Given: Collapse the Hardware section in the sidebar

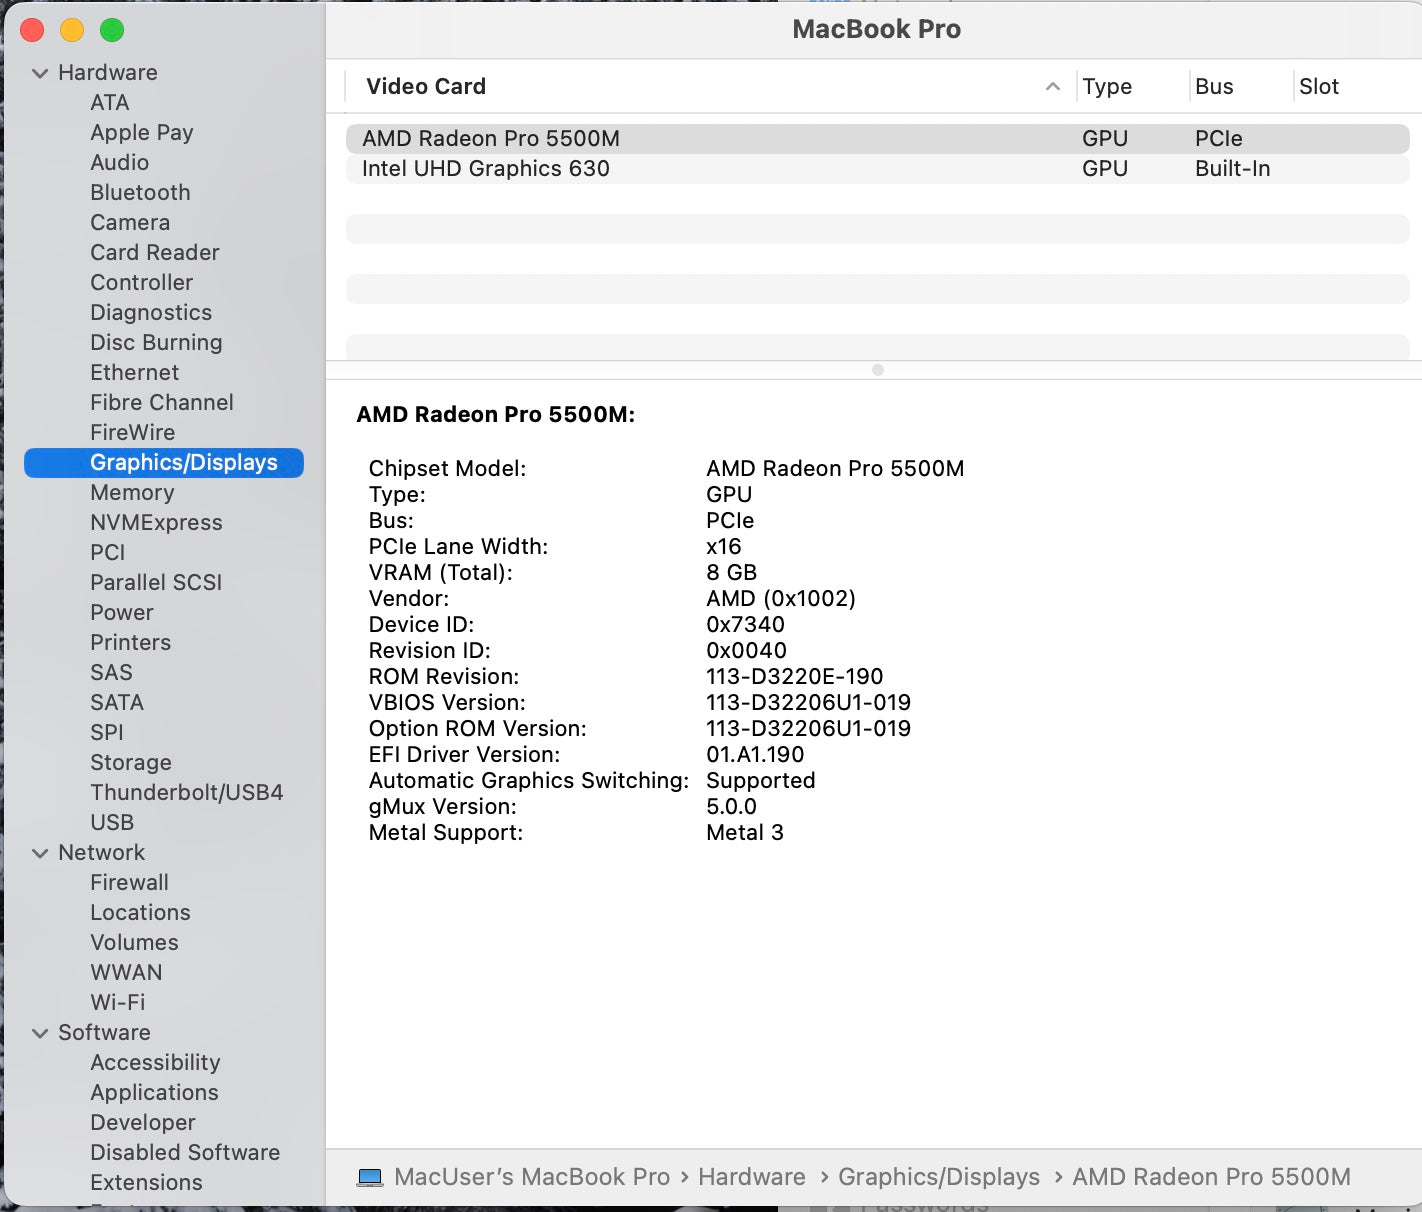Looking at the screenshot, I should 40,72.
